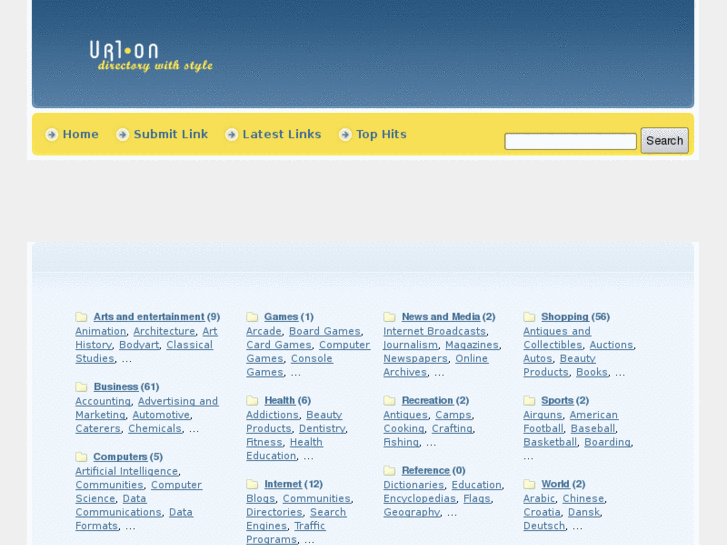This screenshot has width=727, height=545.
Task: Open the Addictions subcategory
Action: [x=272, y=415]
